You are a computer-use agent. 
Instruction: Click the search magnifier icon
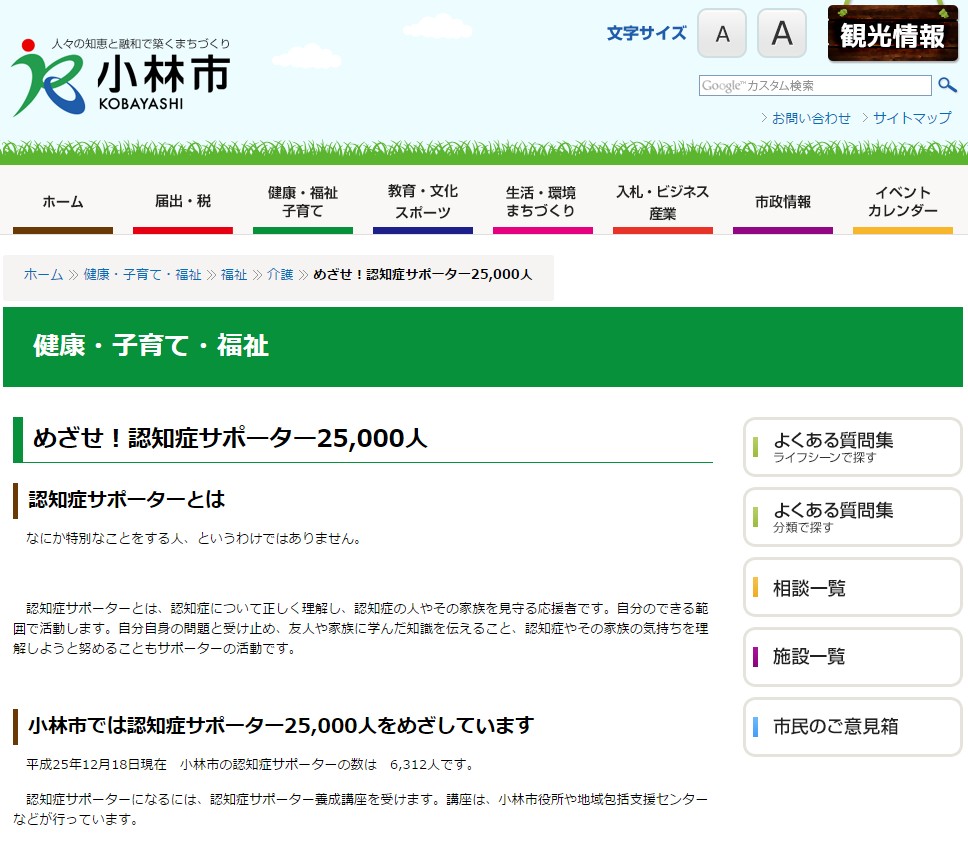[946, 86]
